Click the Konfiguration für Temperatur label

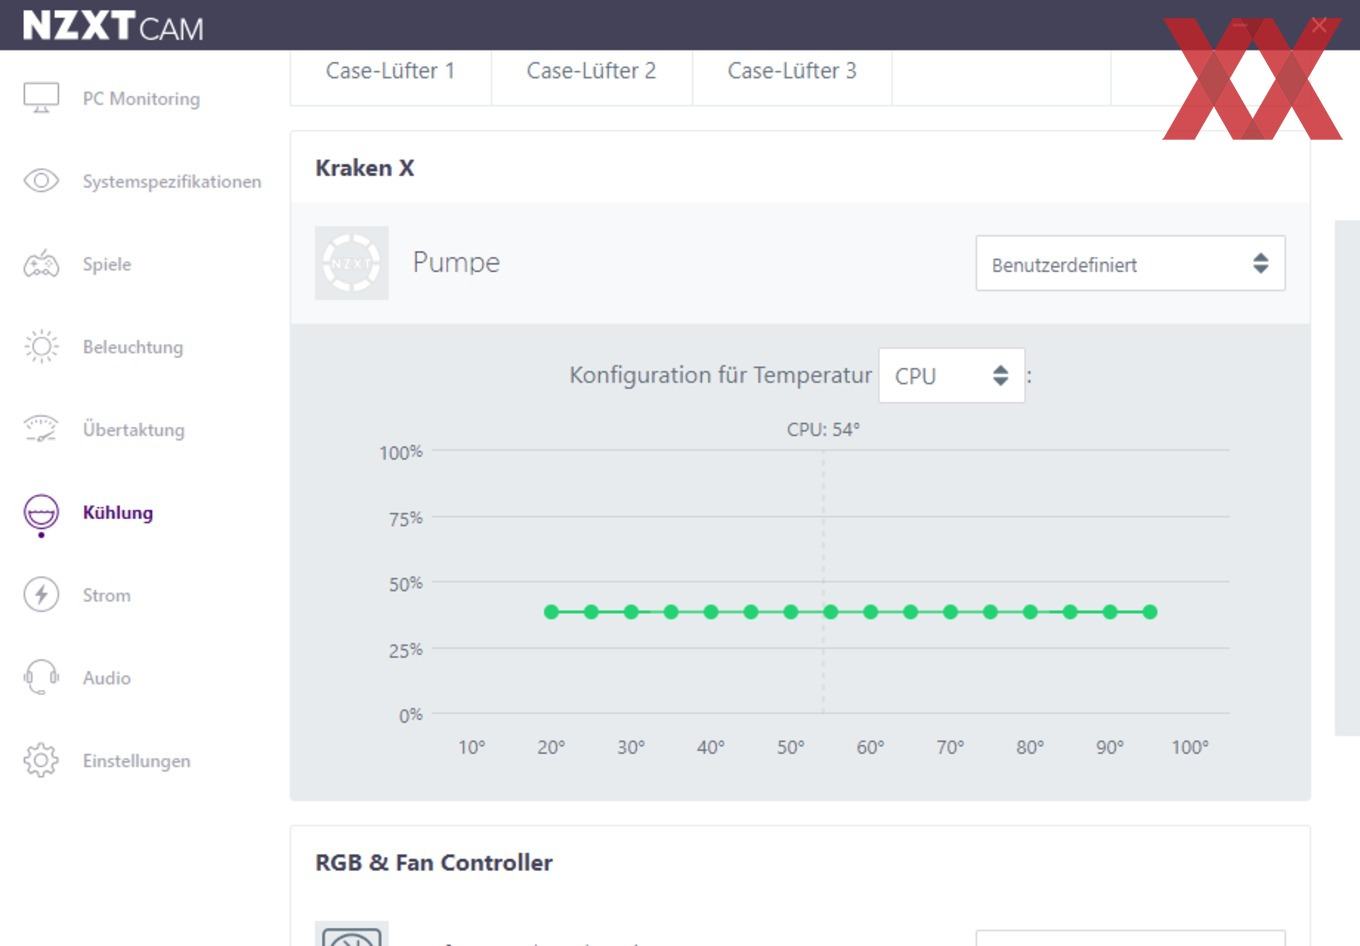[x=721, y=375]
